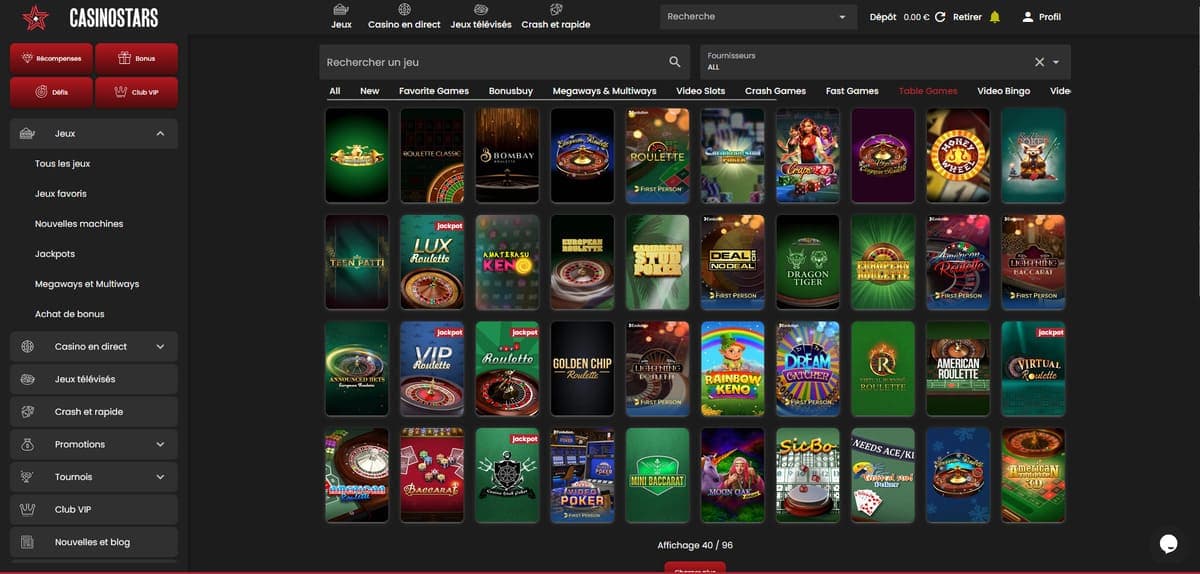Open the Fournisseurs dropdown arrow
1200x574 pixels.
[1056, 62]
